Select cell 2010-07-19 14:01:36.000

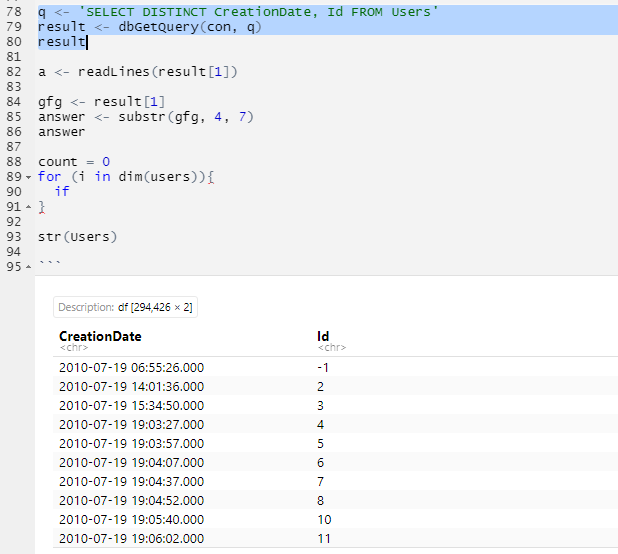[131, 387]
